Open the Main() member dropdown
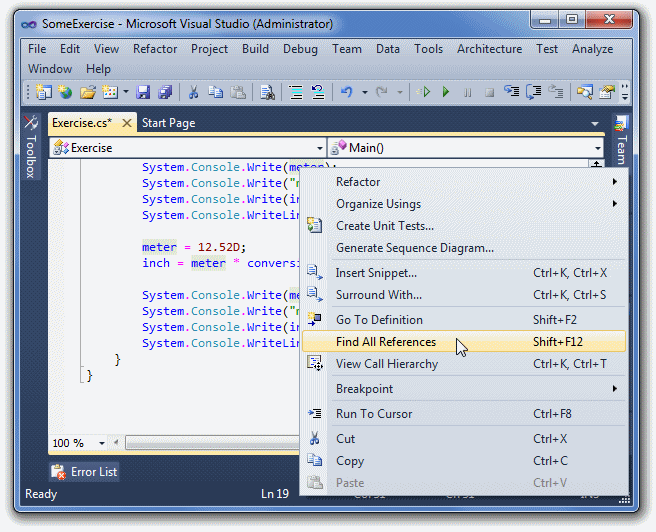 [x=466, y=148]
